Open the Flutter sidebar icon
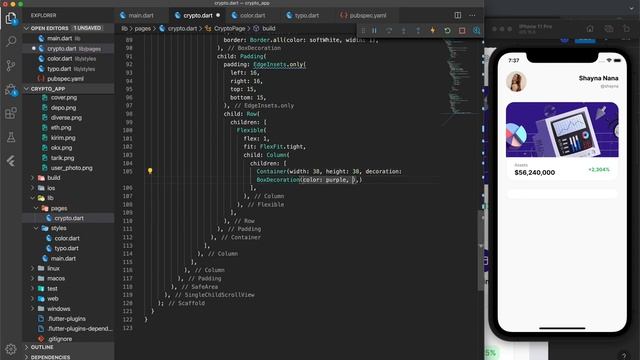 [11, 161]
